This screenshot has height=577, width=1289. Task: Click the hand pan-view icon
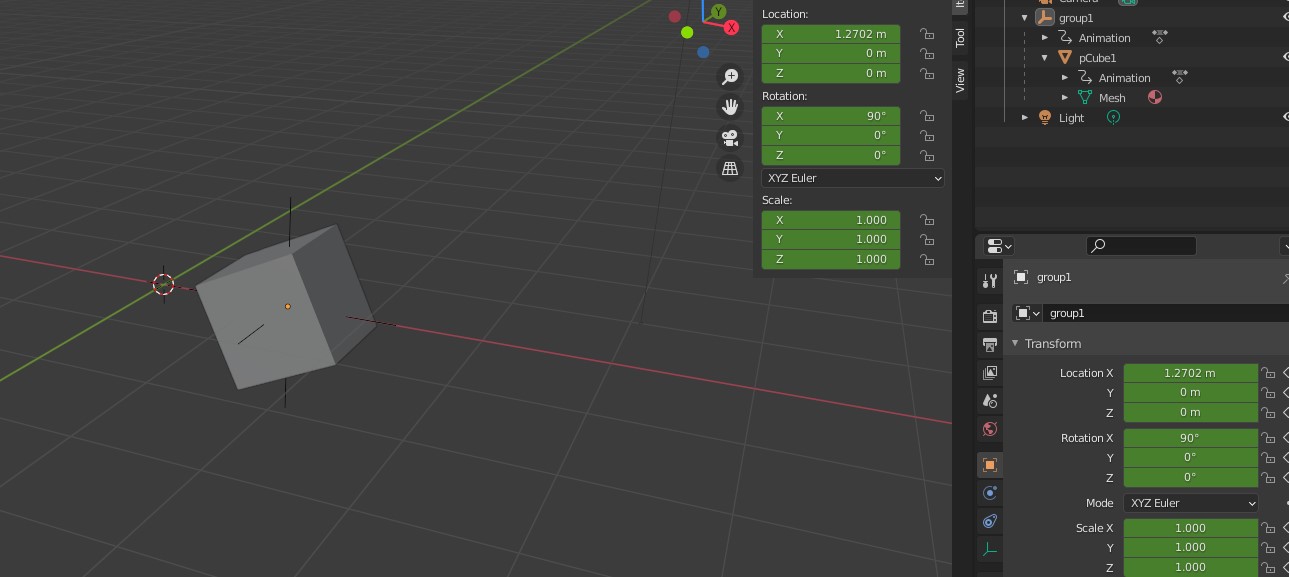point(730,107)
